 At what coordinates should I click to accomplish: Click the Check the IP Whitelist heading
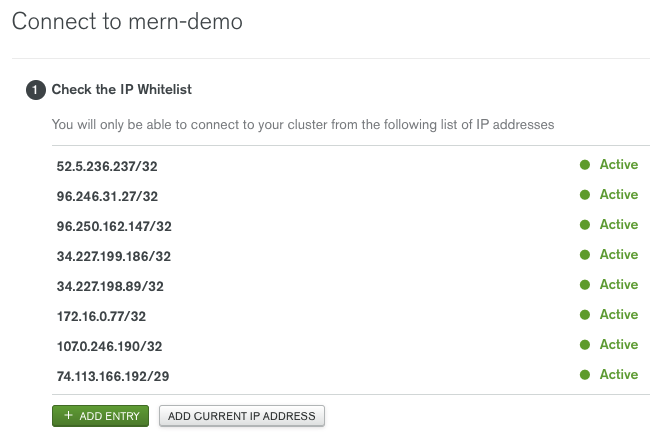(x=122, y=89)
